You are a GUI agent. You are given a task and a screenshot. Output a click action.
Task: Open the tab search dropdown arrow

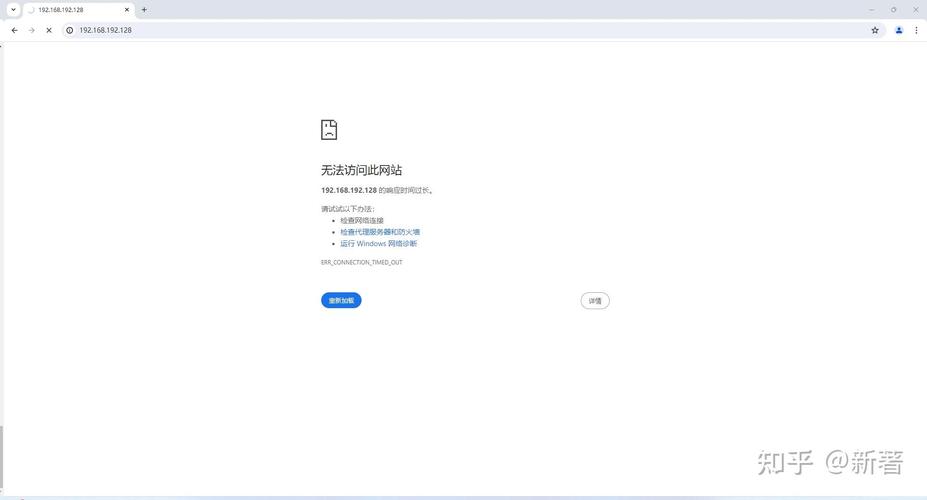[13, 10]
